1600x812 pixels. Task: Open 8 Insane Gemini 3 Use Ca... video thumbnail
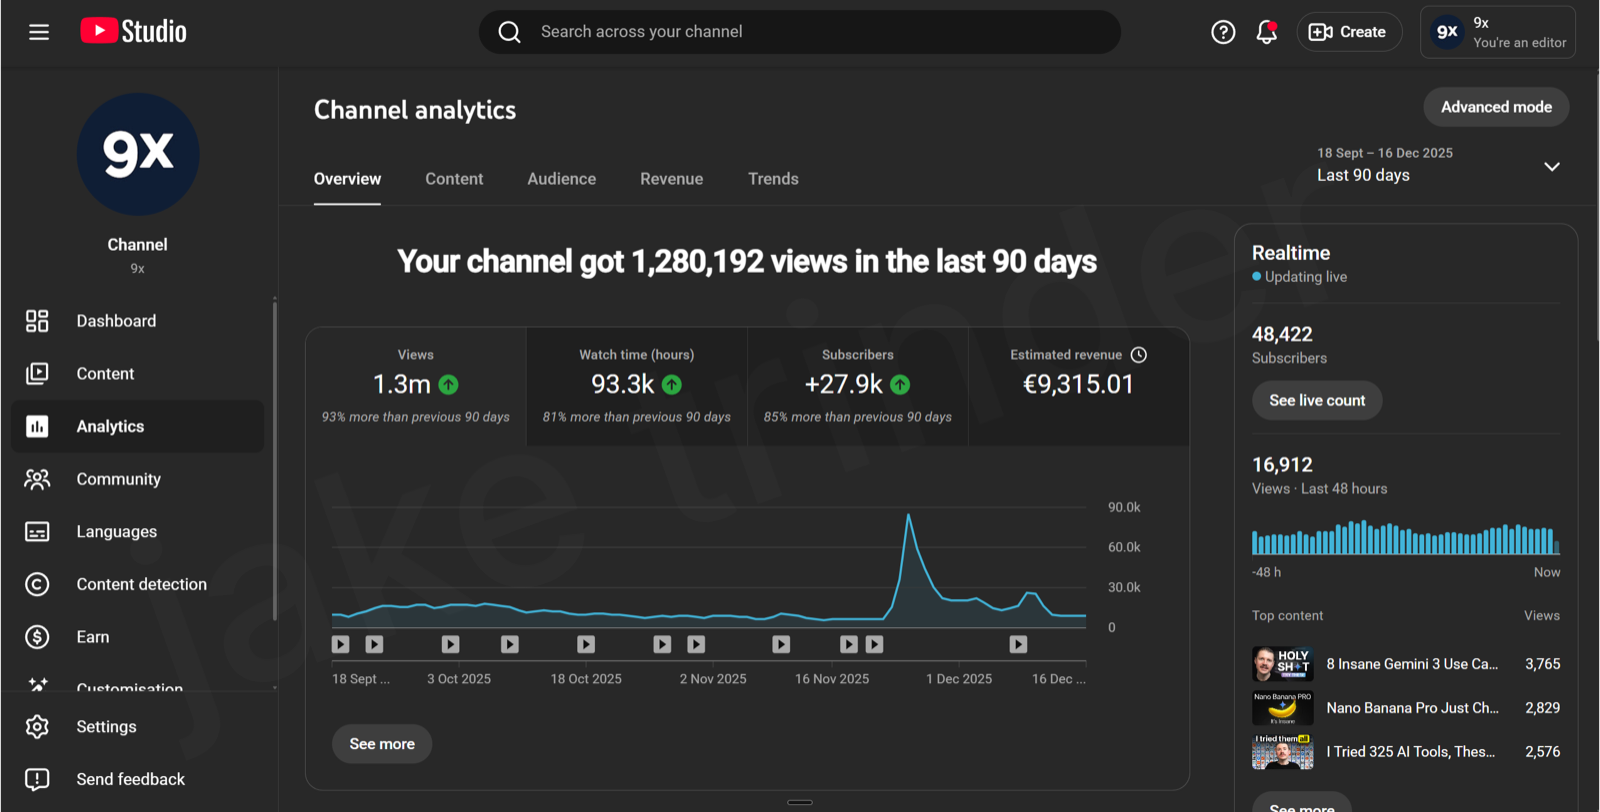(1283, 664)
